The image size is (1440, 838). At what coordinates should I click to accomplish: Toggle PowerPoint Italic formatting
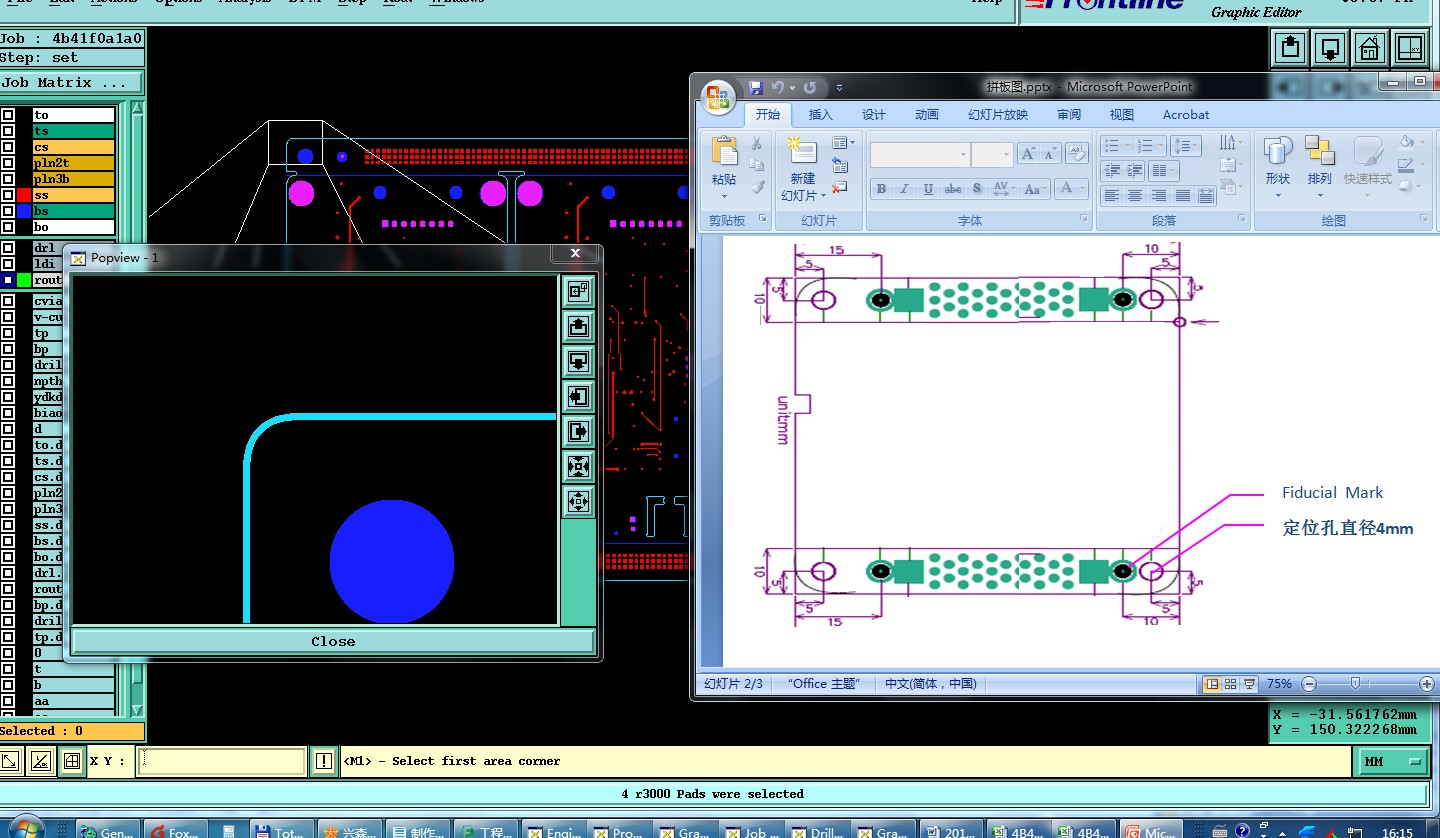(x=904, y=189)
